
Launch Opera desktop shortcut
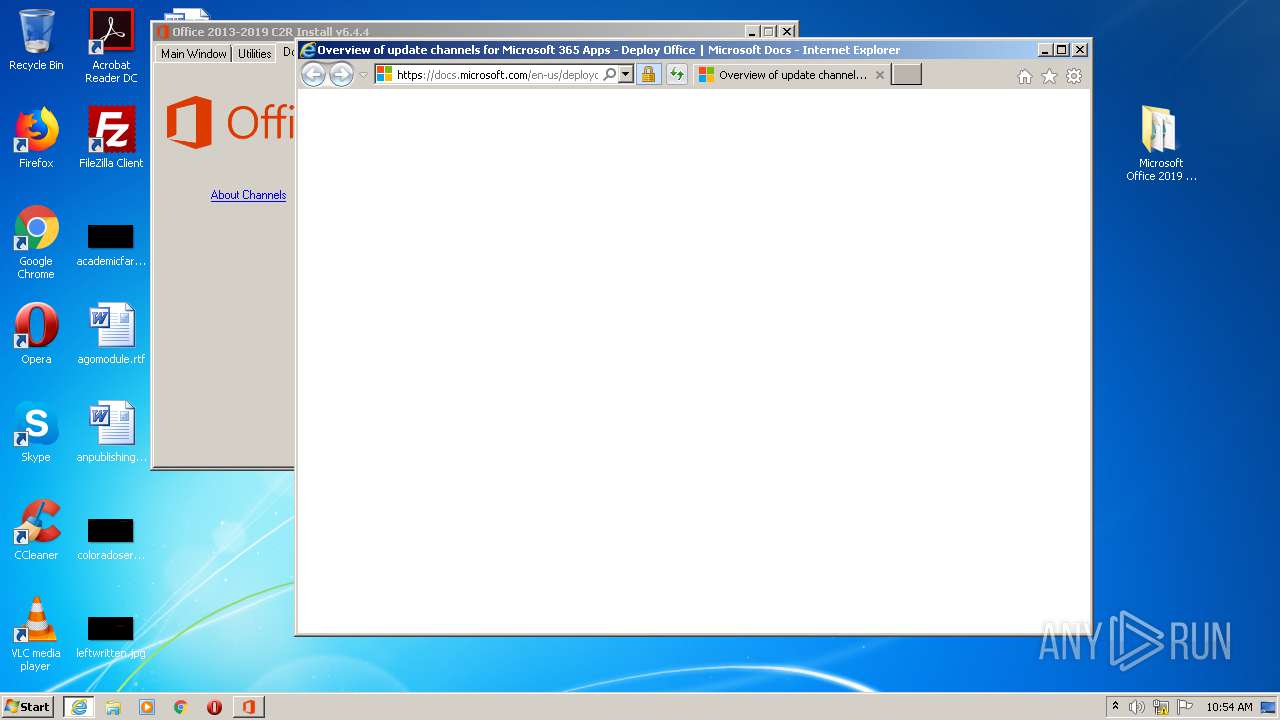pyautogui.click(x=36, y=334)
